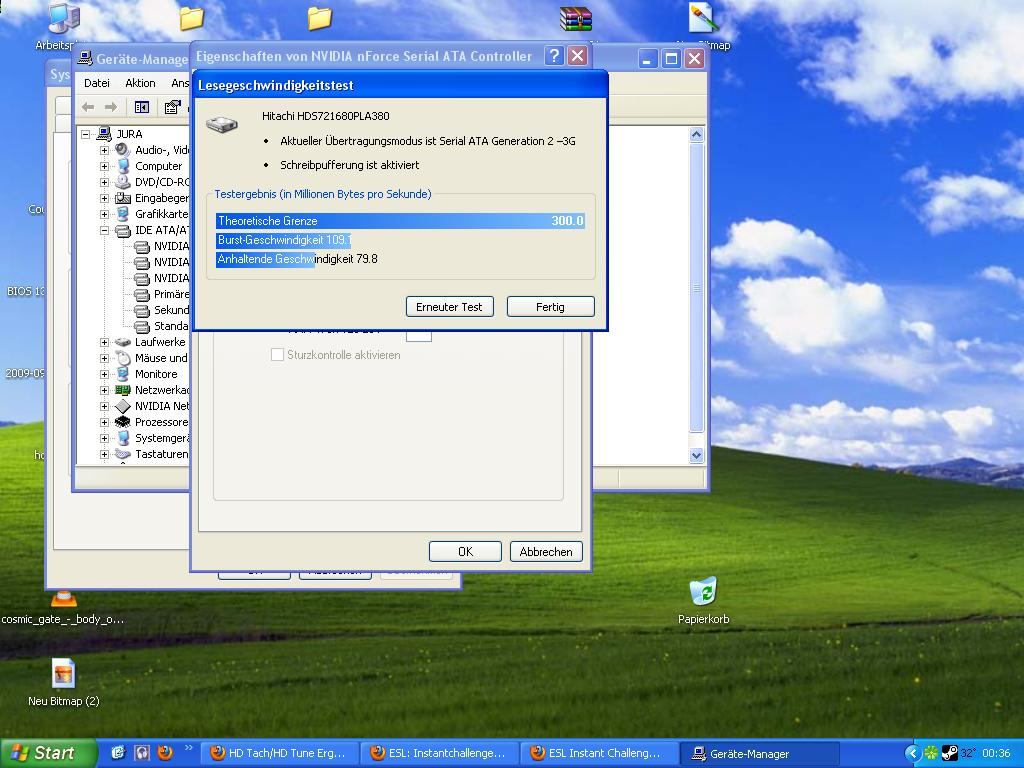Click the Steam icon in system tray
1024x768 pixels.
click(950, 754)
